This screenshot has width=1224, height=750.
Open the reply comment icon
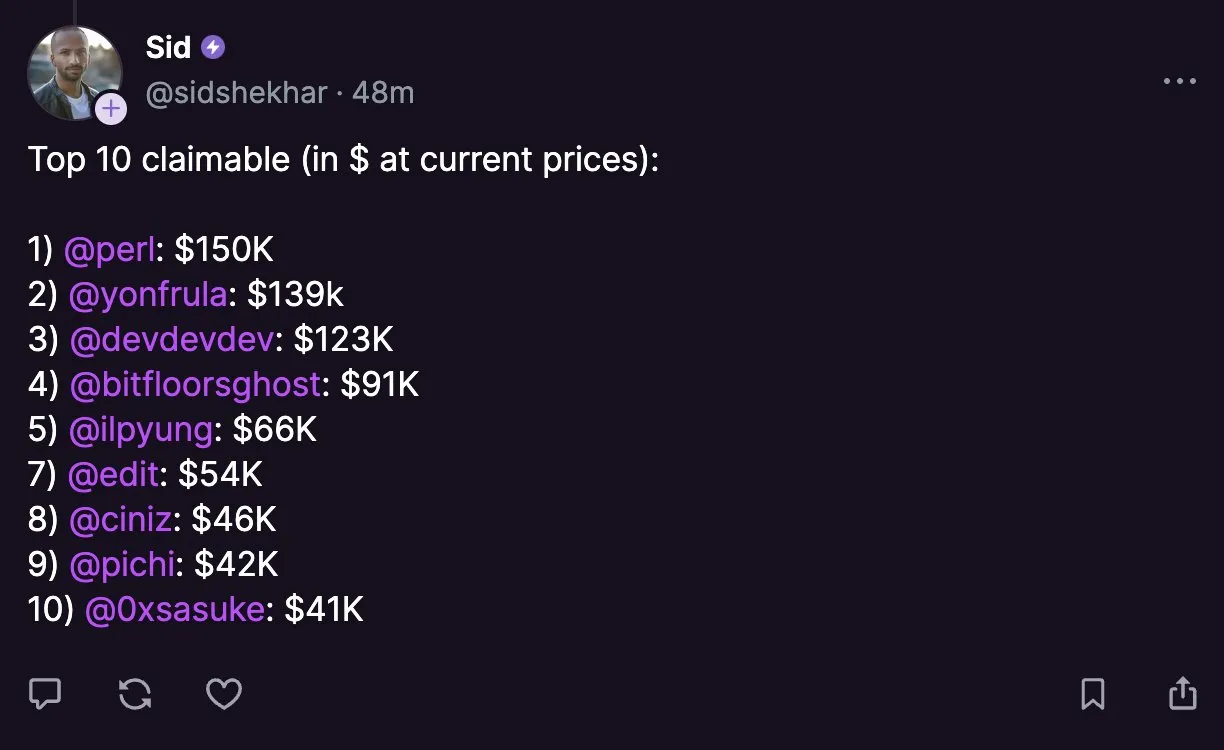tap(45, 693)
